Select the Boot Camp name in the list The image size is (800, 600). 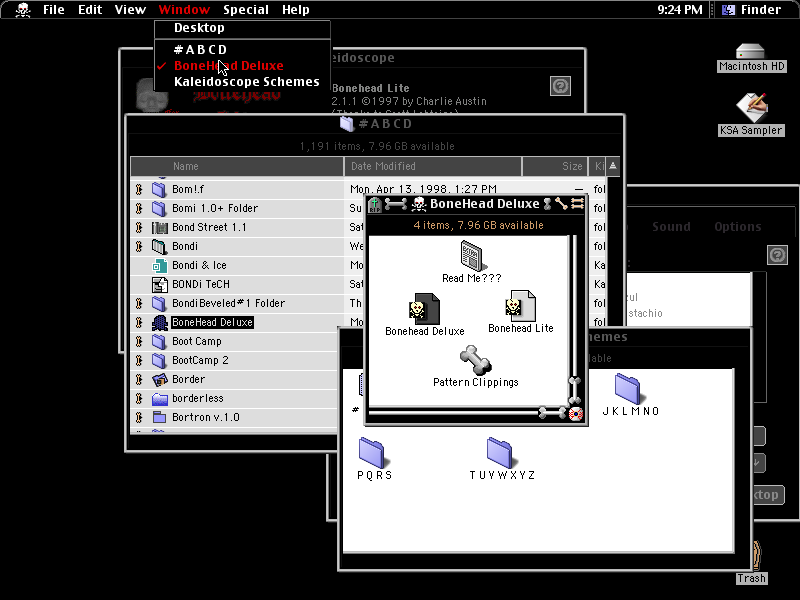[197, 341]
